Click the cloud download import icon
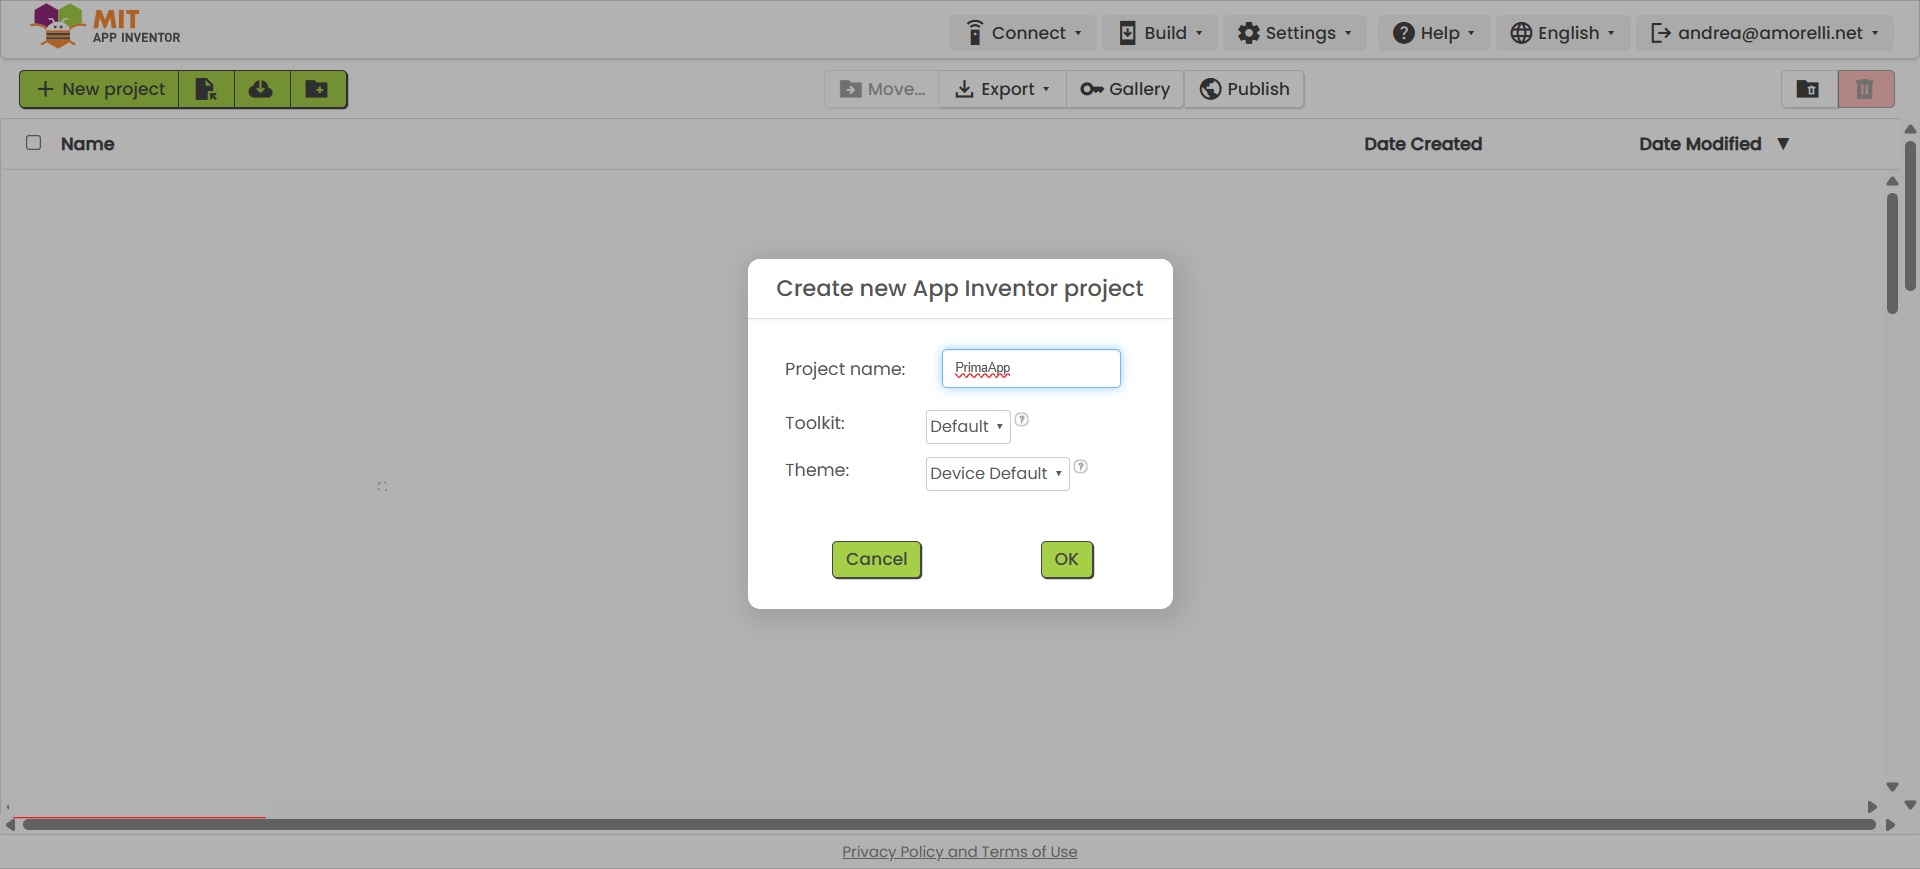 tap(261, 89)
